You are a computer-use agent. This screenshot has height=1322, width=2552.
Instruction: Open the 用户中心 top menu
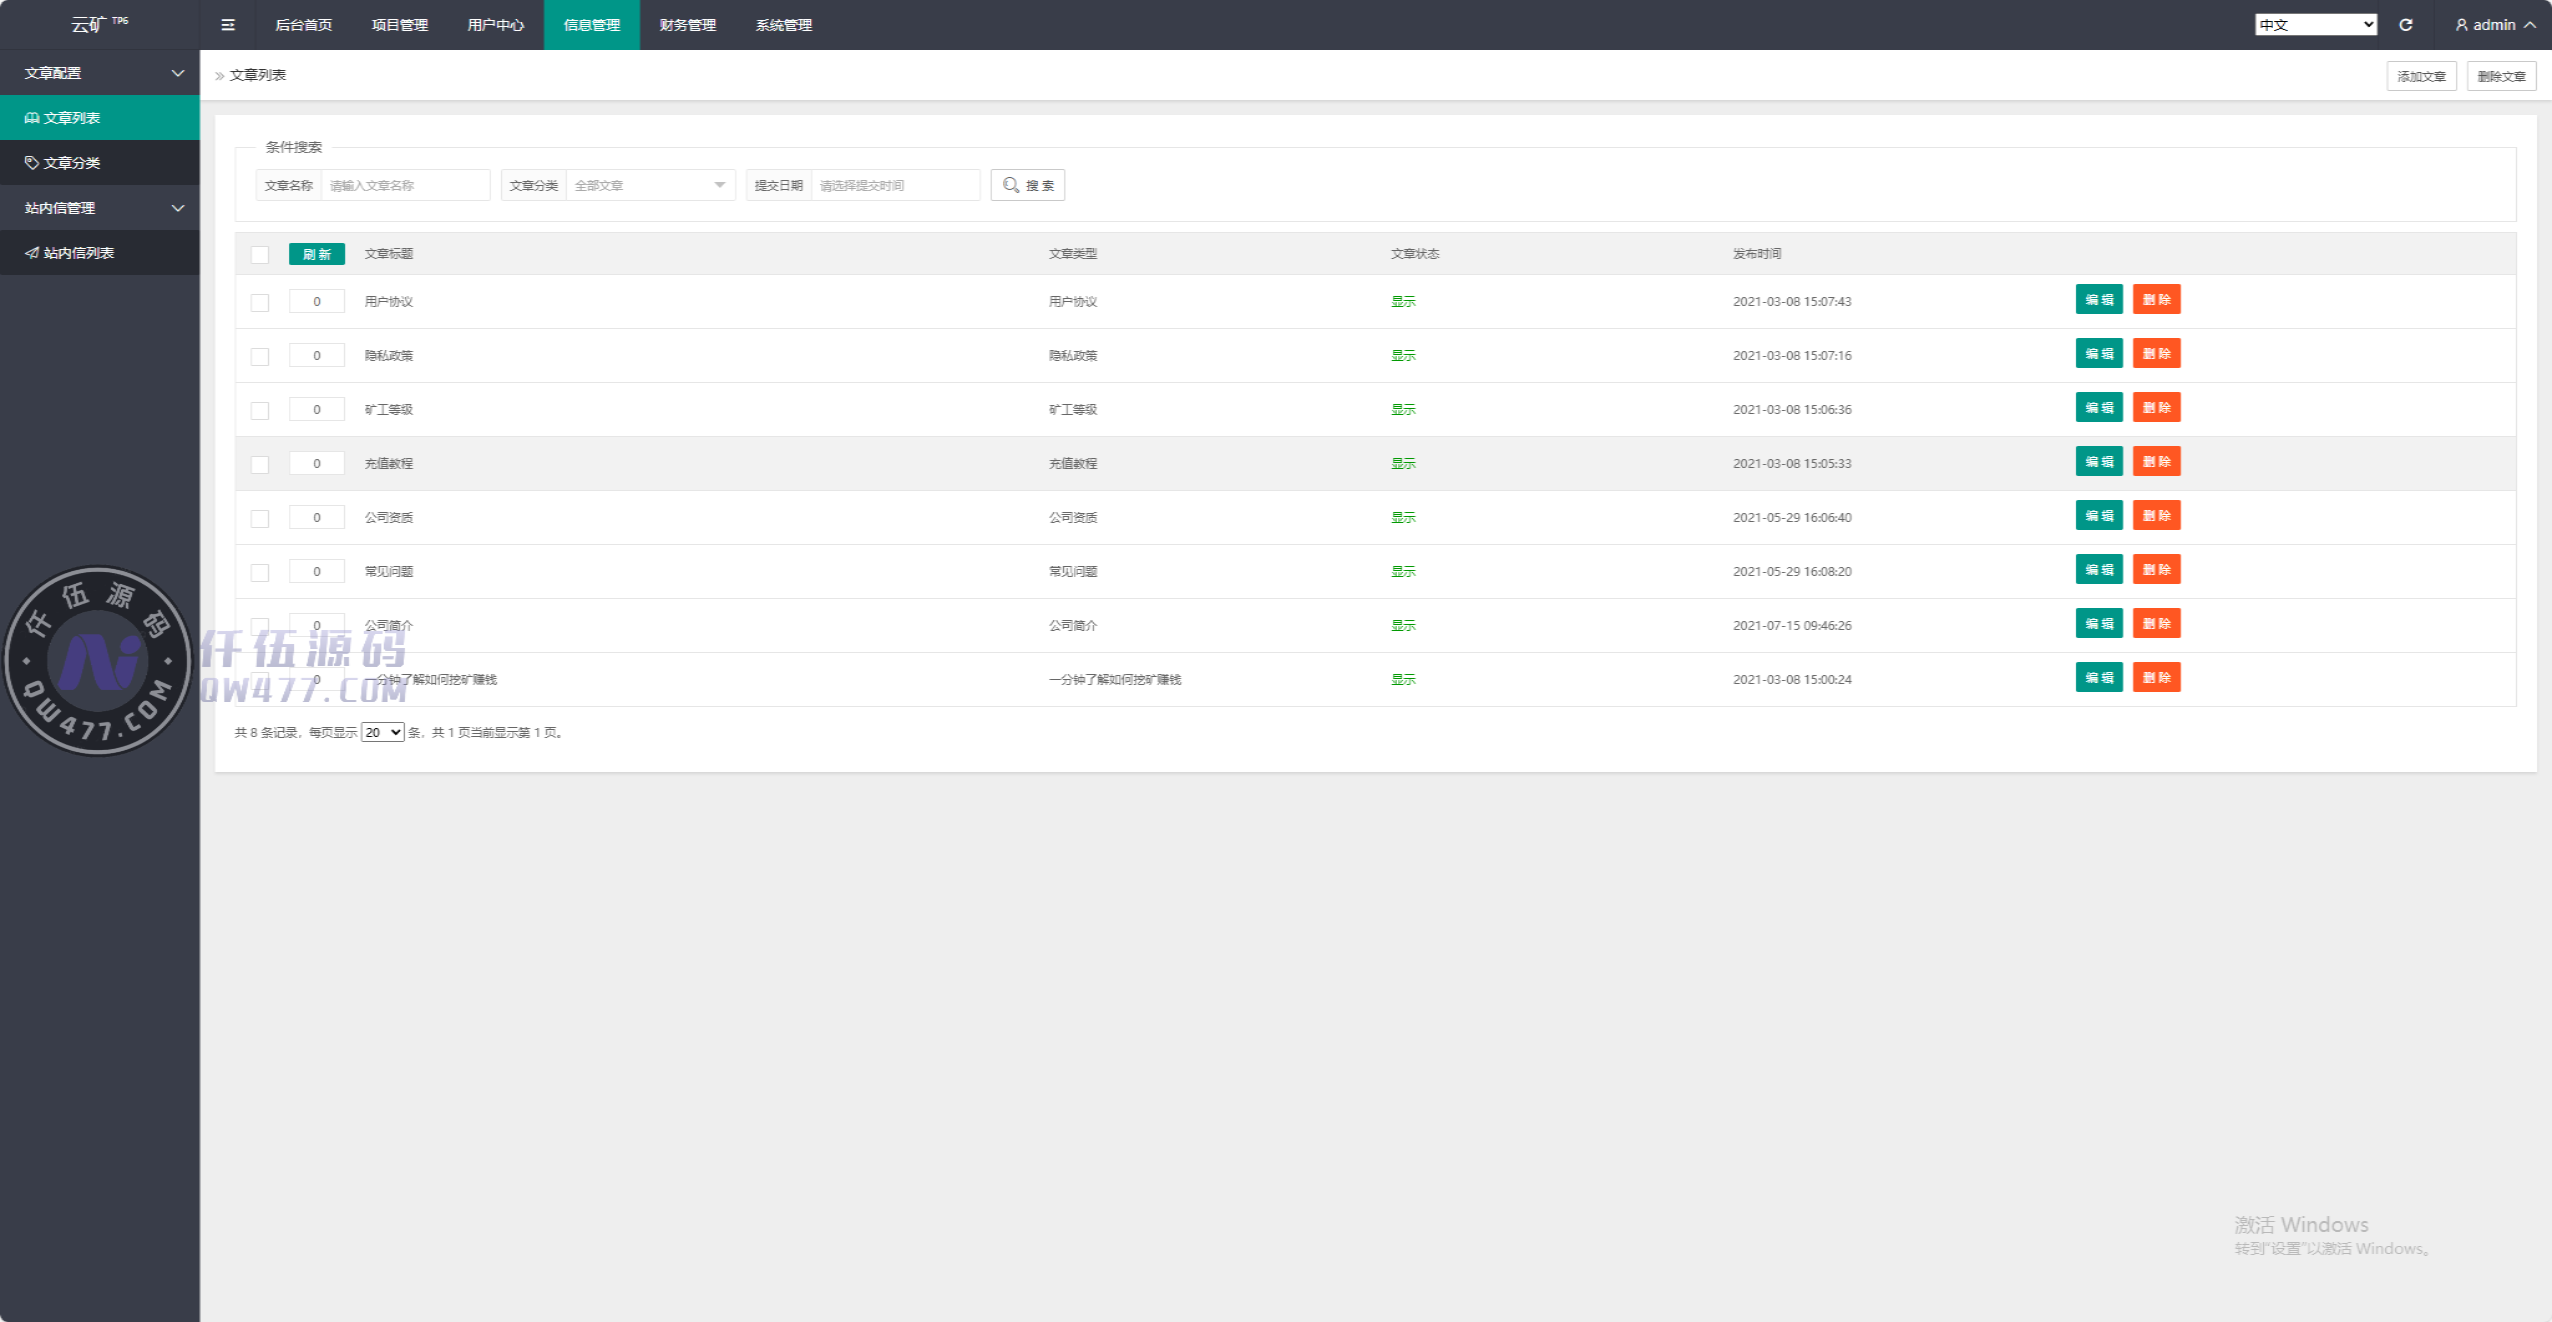(x=495, y=25)
